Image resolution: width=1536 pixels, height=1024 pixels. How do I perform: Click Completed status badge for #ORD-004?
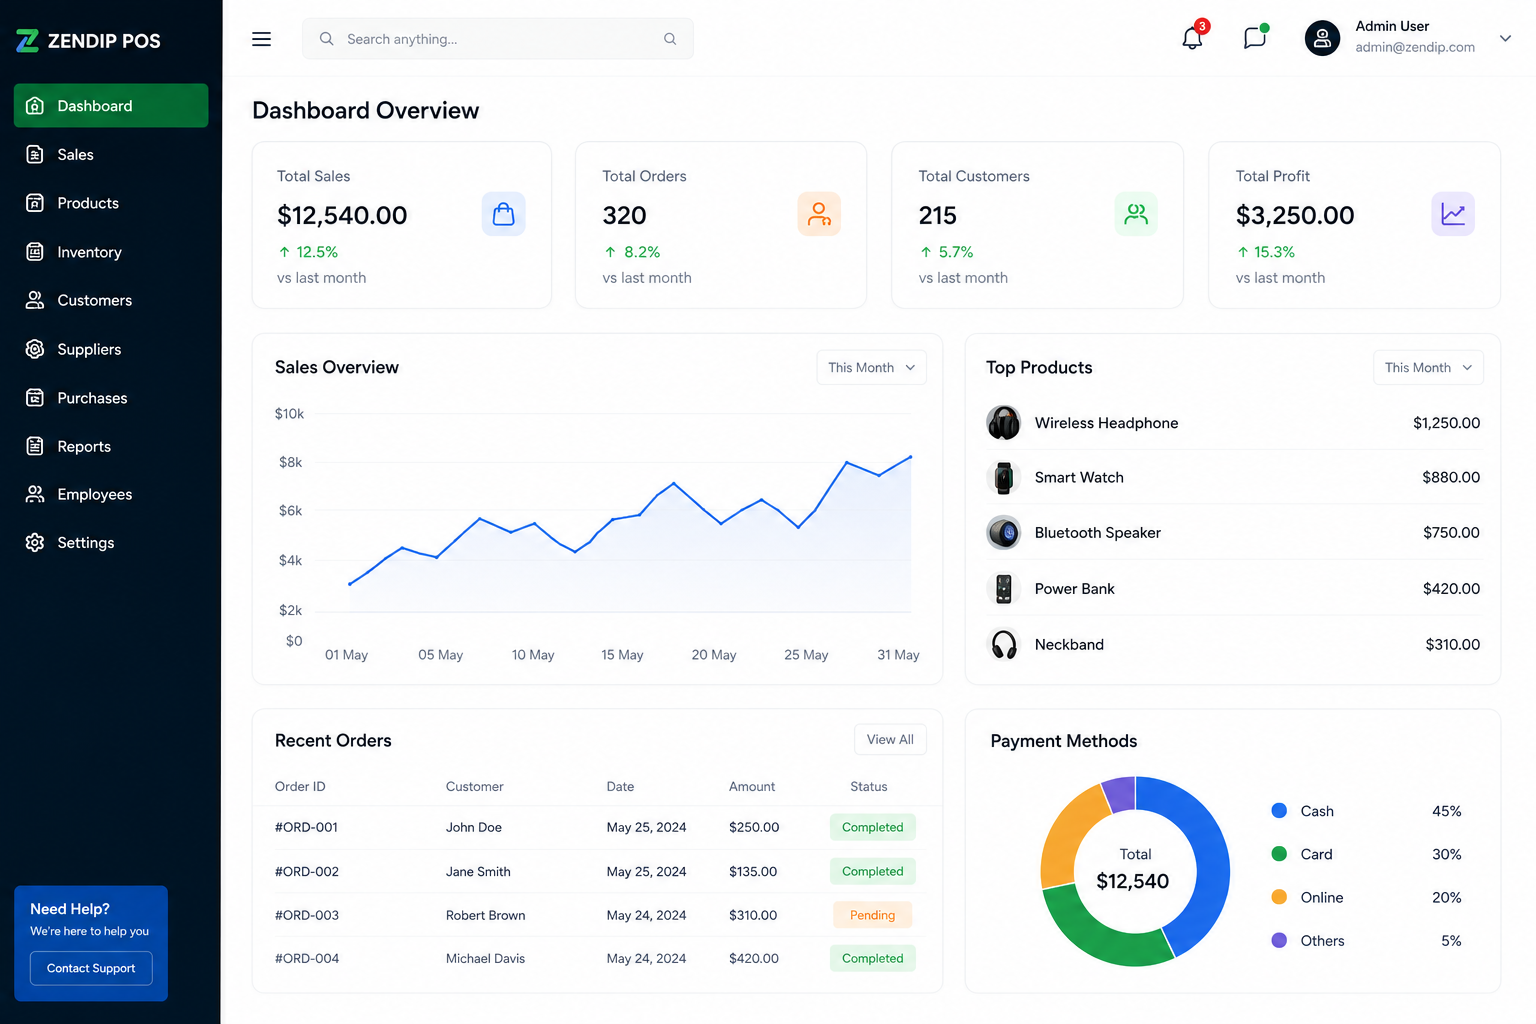(872, 958)
